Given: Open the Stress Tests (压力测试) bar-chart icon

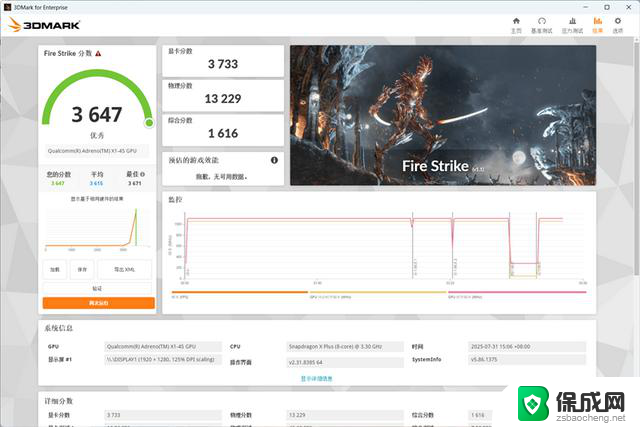Looking at the screenshot, I should pyautogui.click(x=572, y=21).
